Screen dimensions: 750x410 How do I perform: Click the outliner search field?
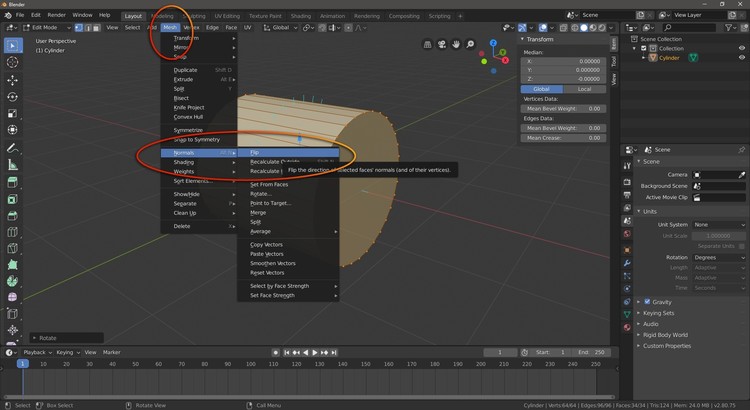[x=691, y=28]
